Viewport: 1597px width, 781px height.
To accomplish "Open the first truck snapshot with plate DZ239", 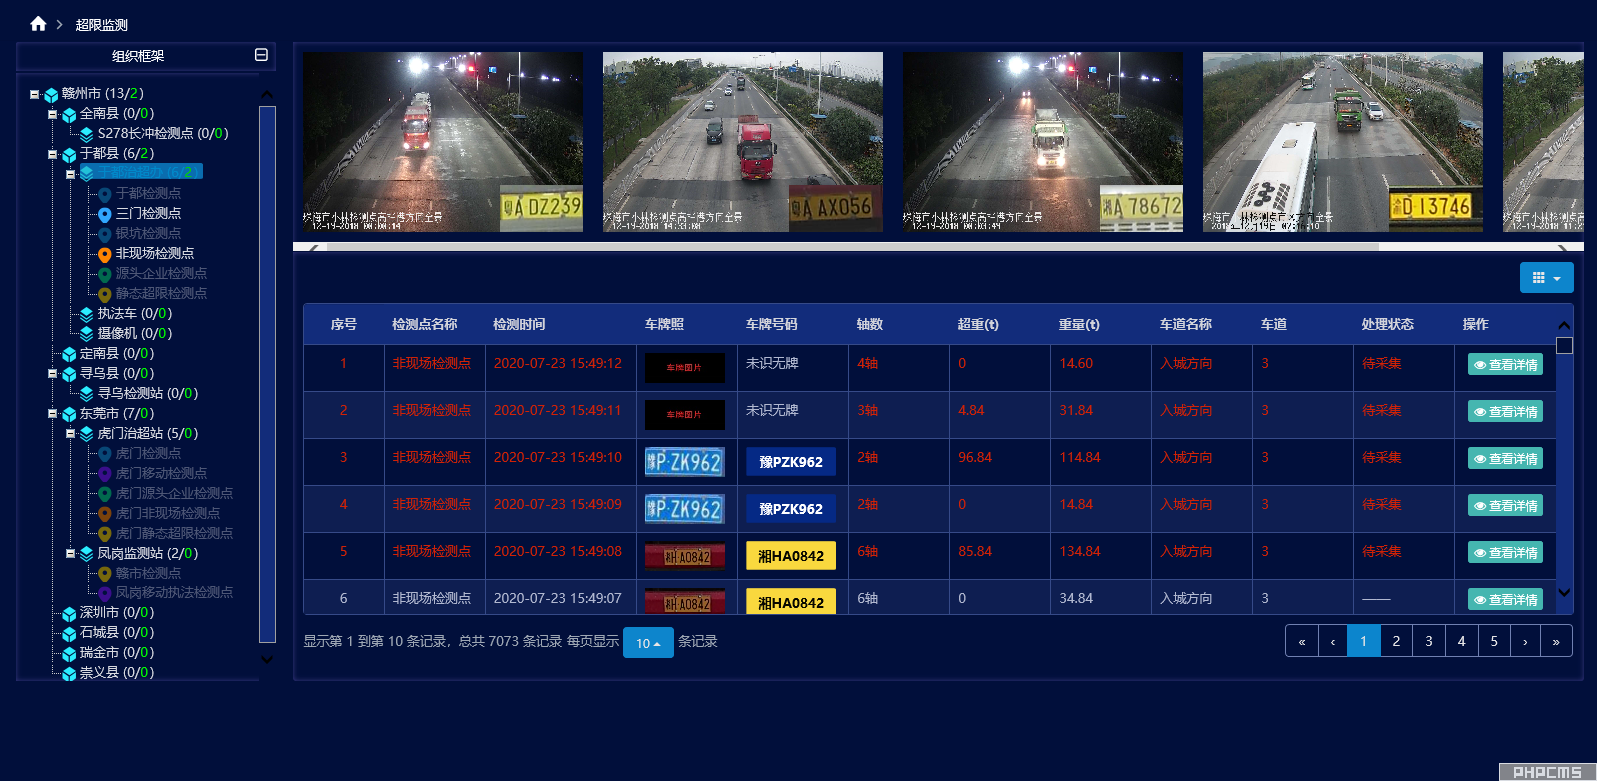I will coord(442,142).
